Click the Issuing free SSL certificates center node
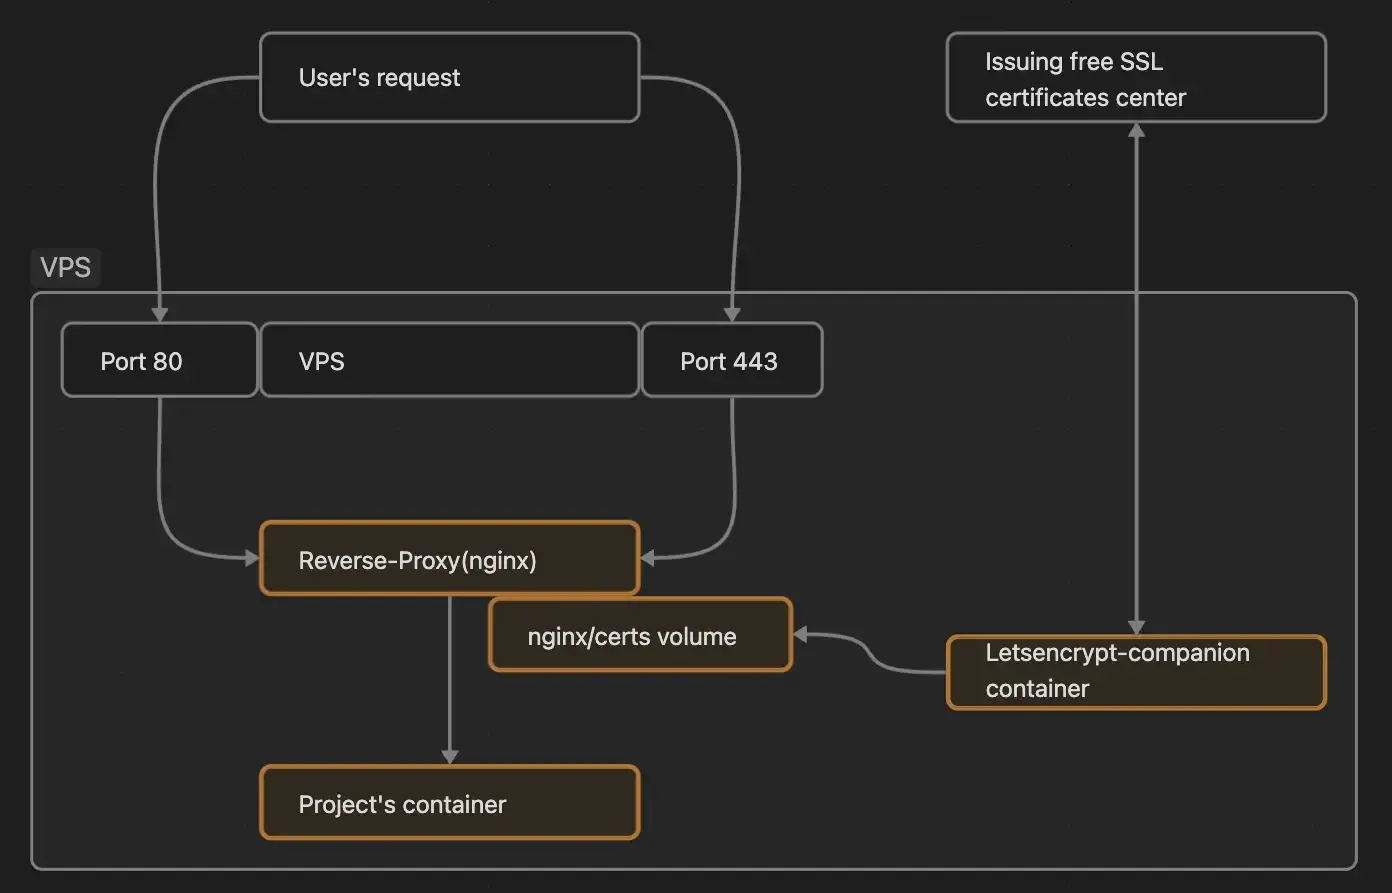Screen dimensions: 1392x893 tap(1135, 78)
